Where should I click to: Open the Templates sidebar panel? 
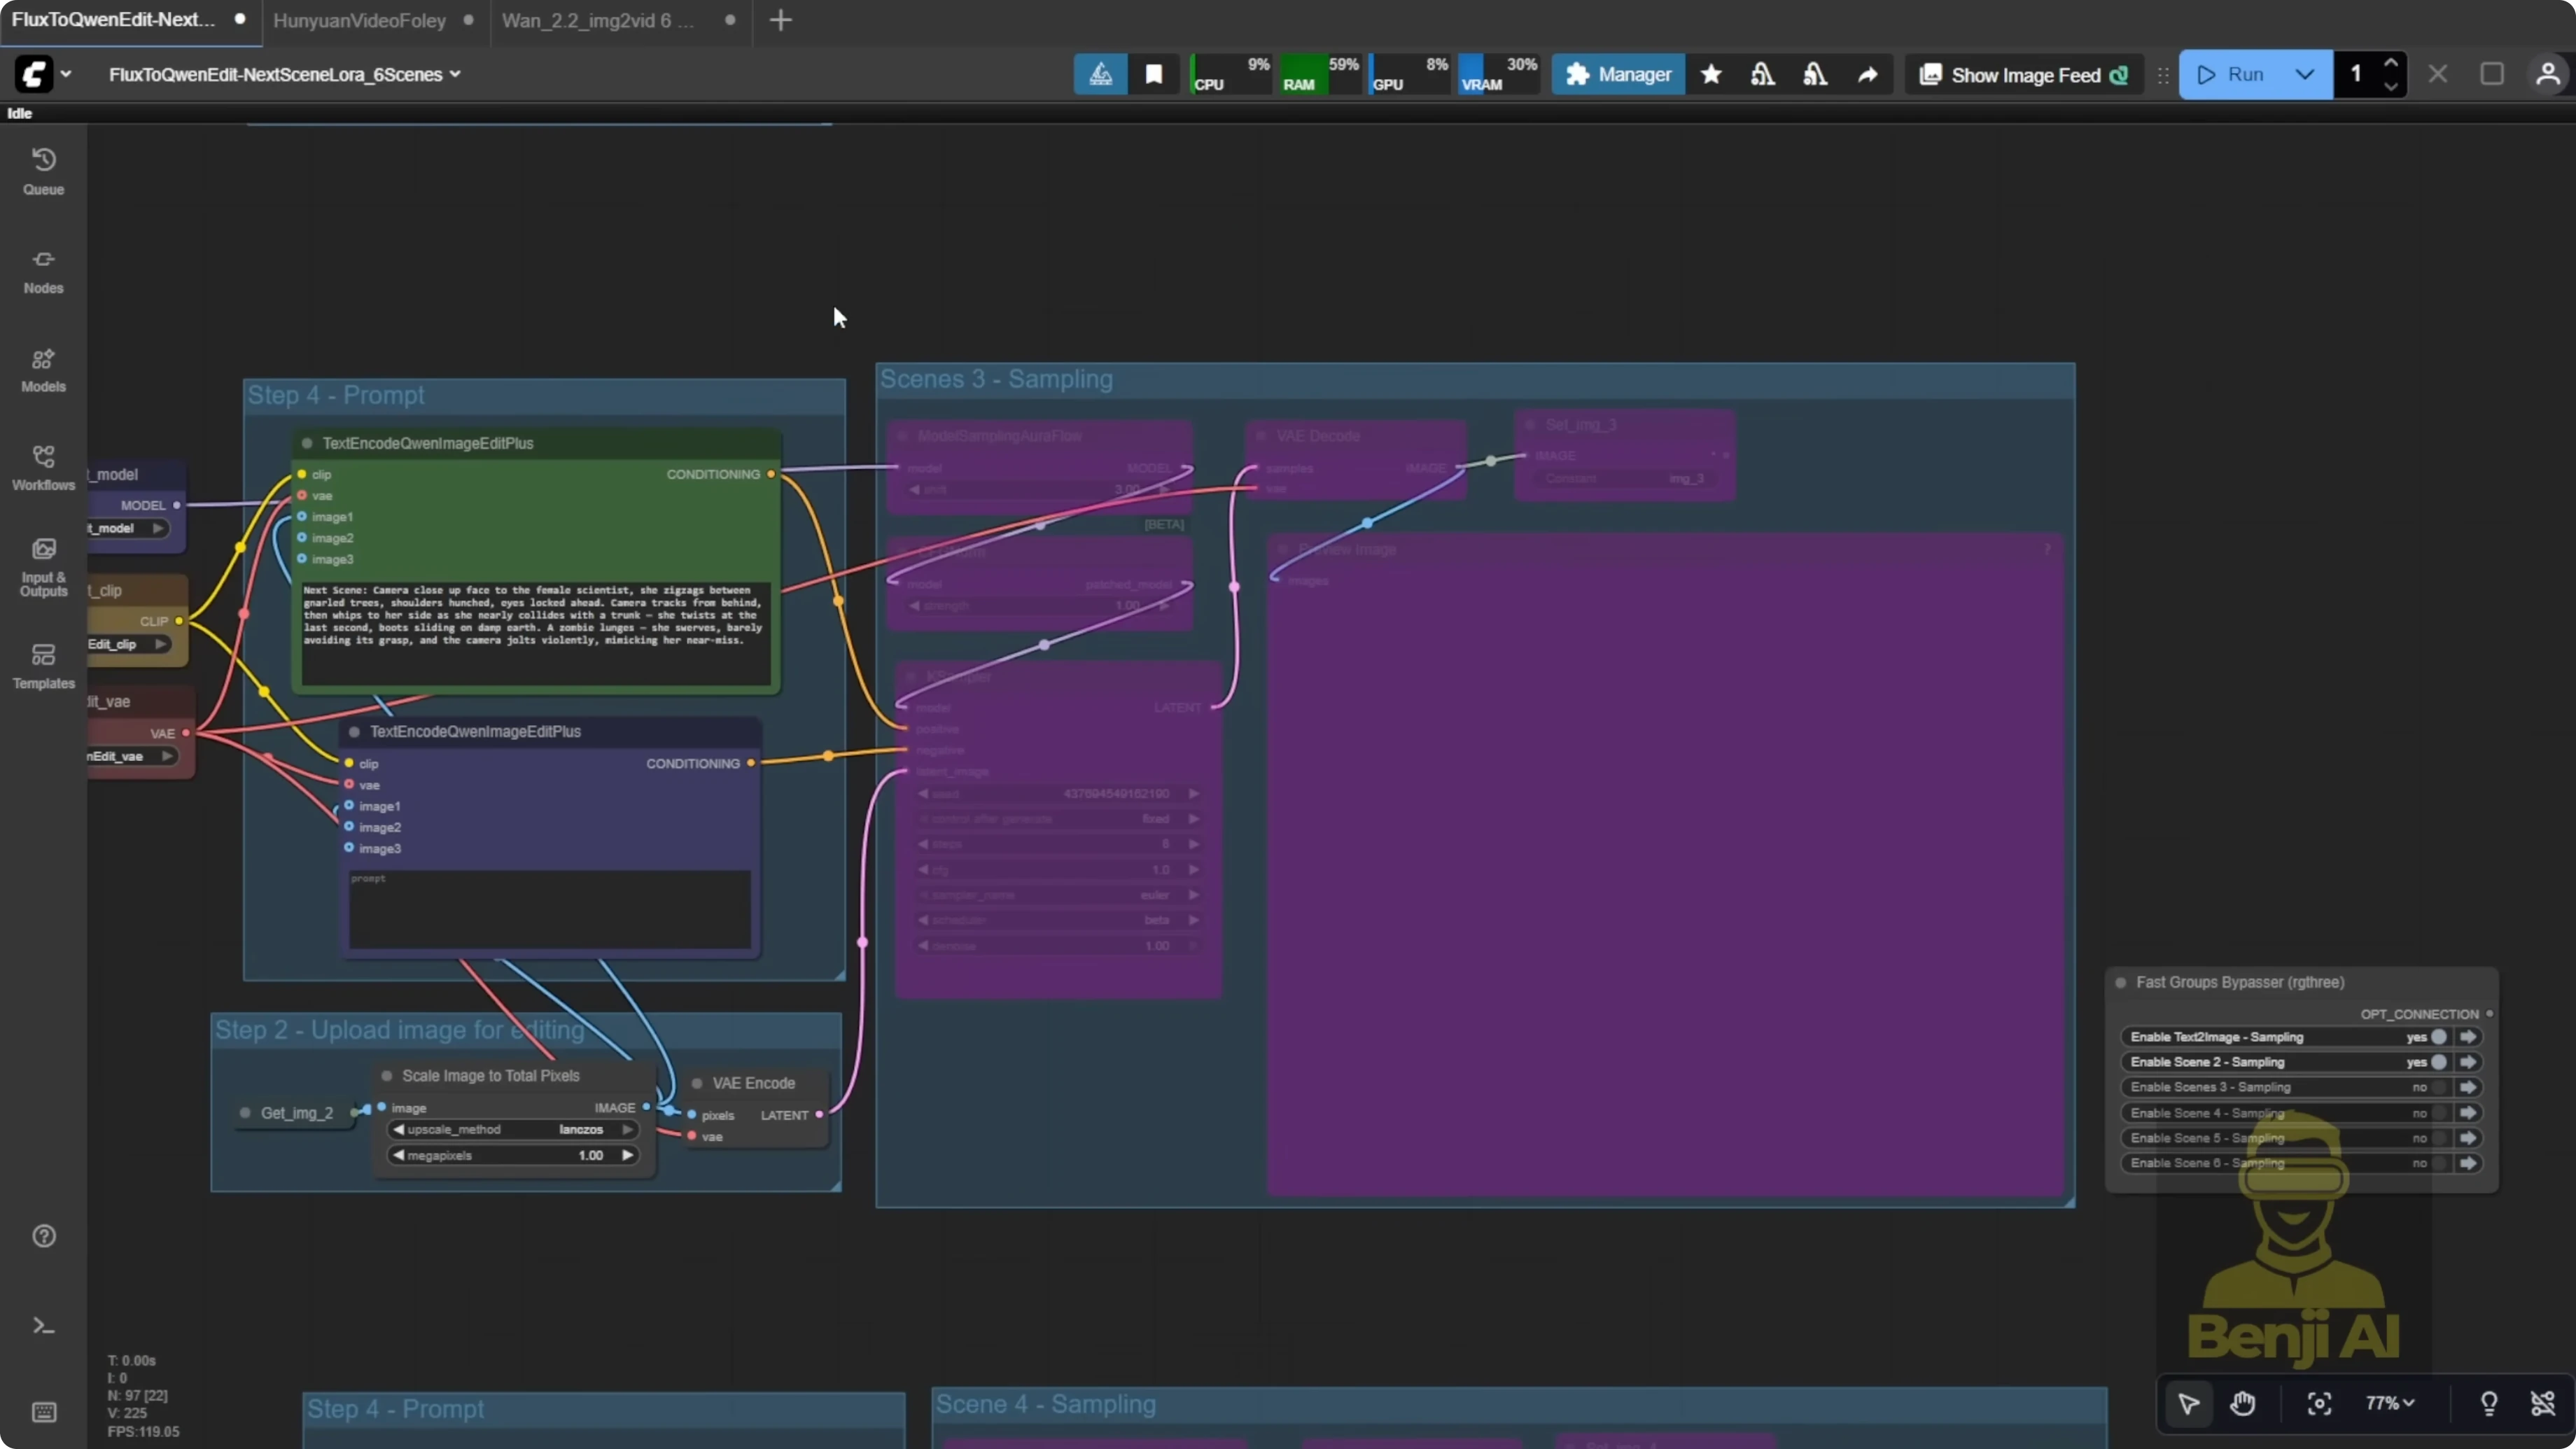tap(43, 666)
